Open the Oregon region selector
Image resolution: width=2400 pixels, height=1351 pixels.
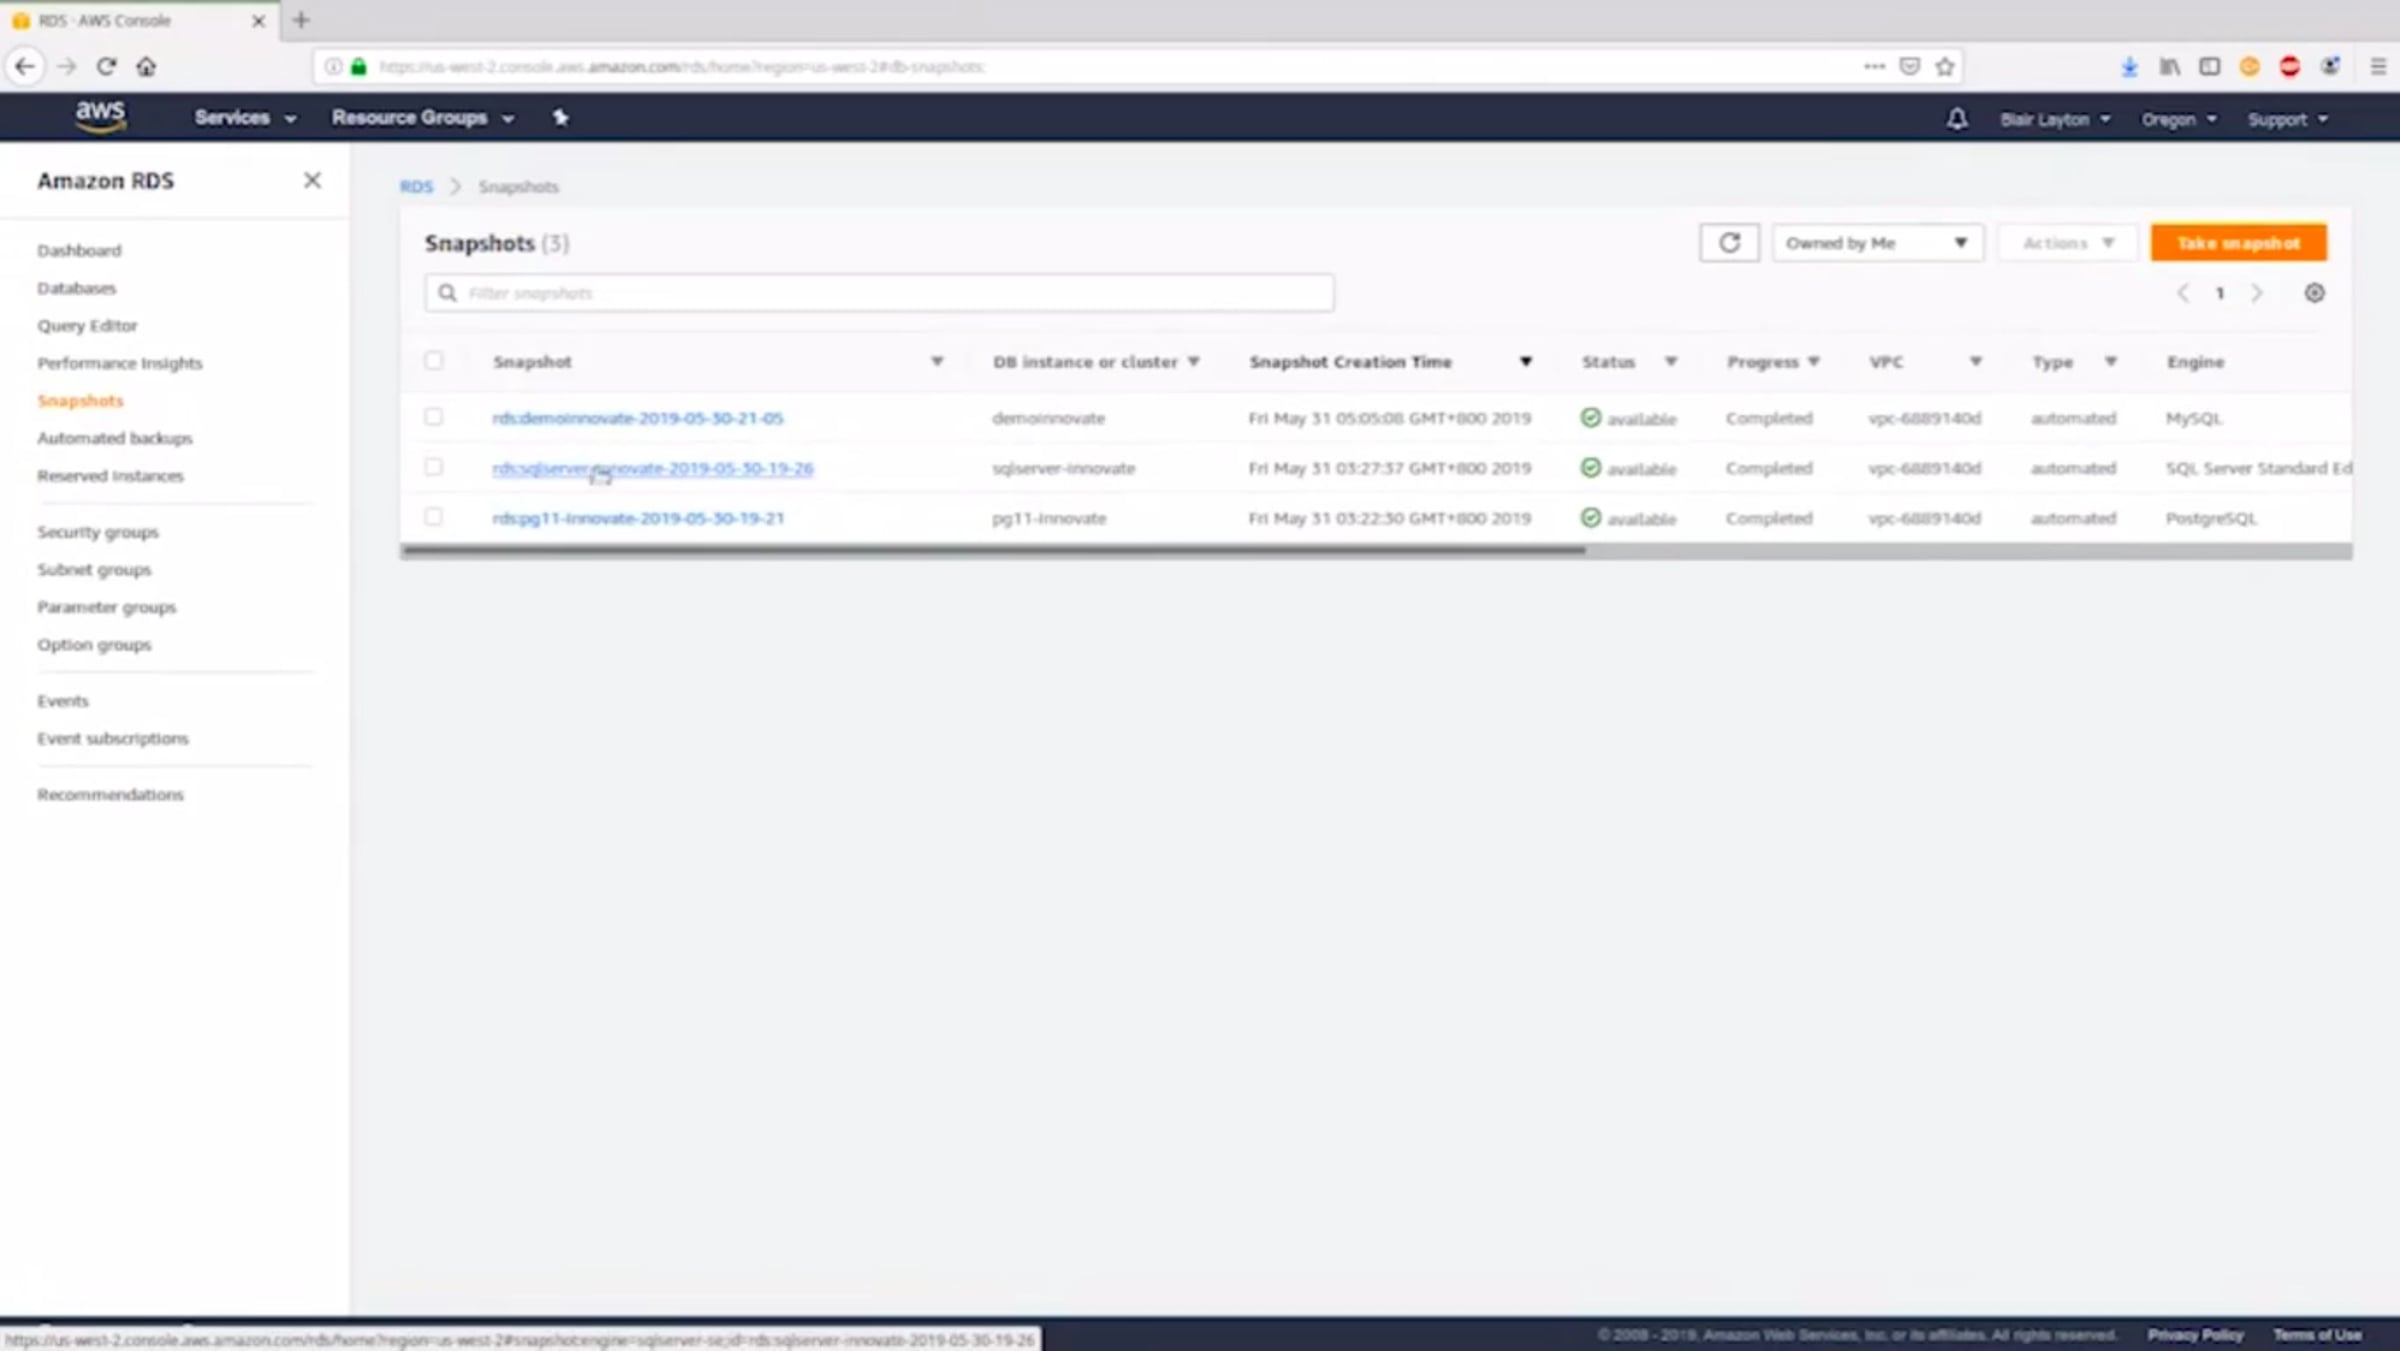(2178, 119)
